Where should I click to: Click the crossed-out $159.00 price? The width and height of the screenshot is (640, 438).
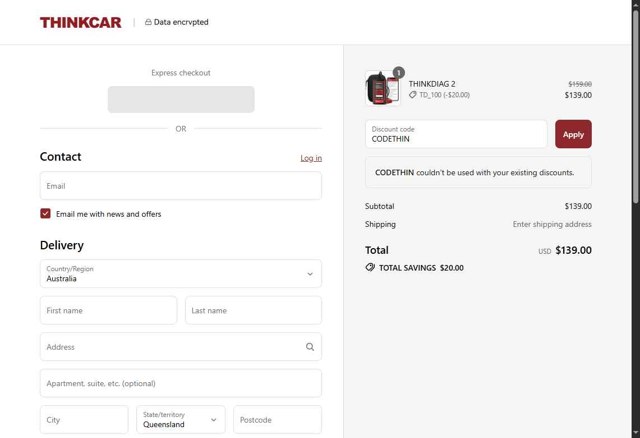(x=580, y=84)
